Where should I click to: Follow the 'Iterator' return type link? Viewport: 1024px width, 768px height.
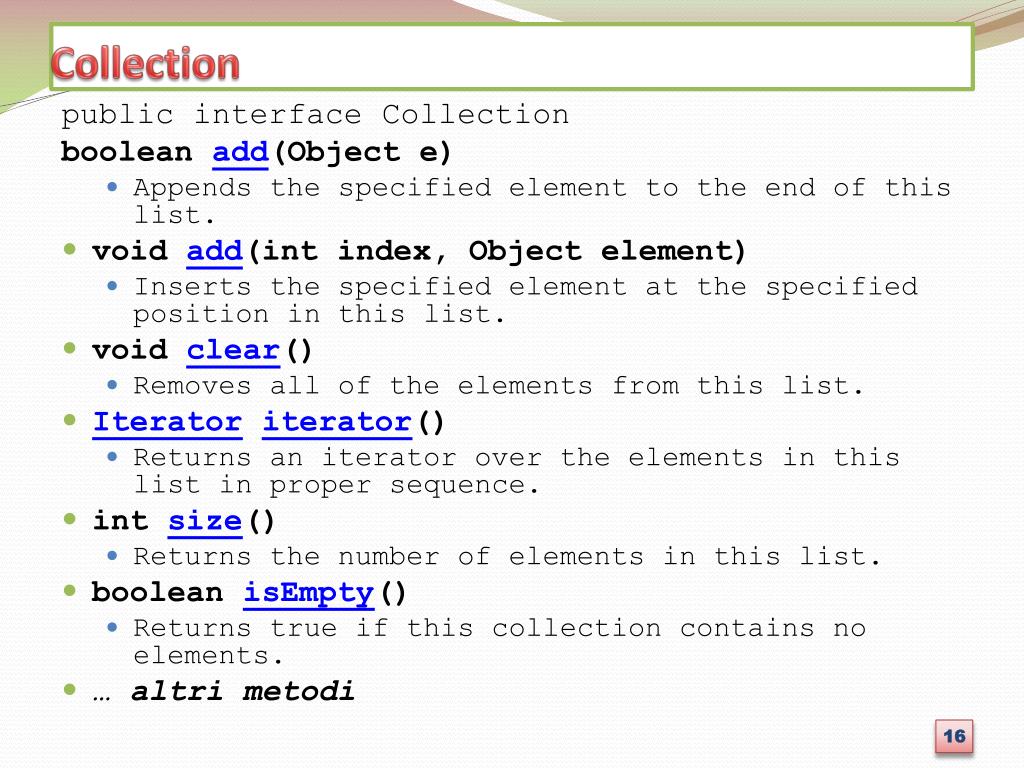click(x=167, y=423)
